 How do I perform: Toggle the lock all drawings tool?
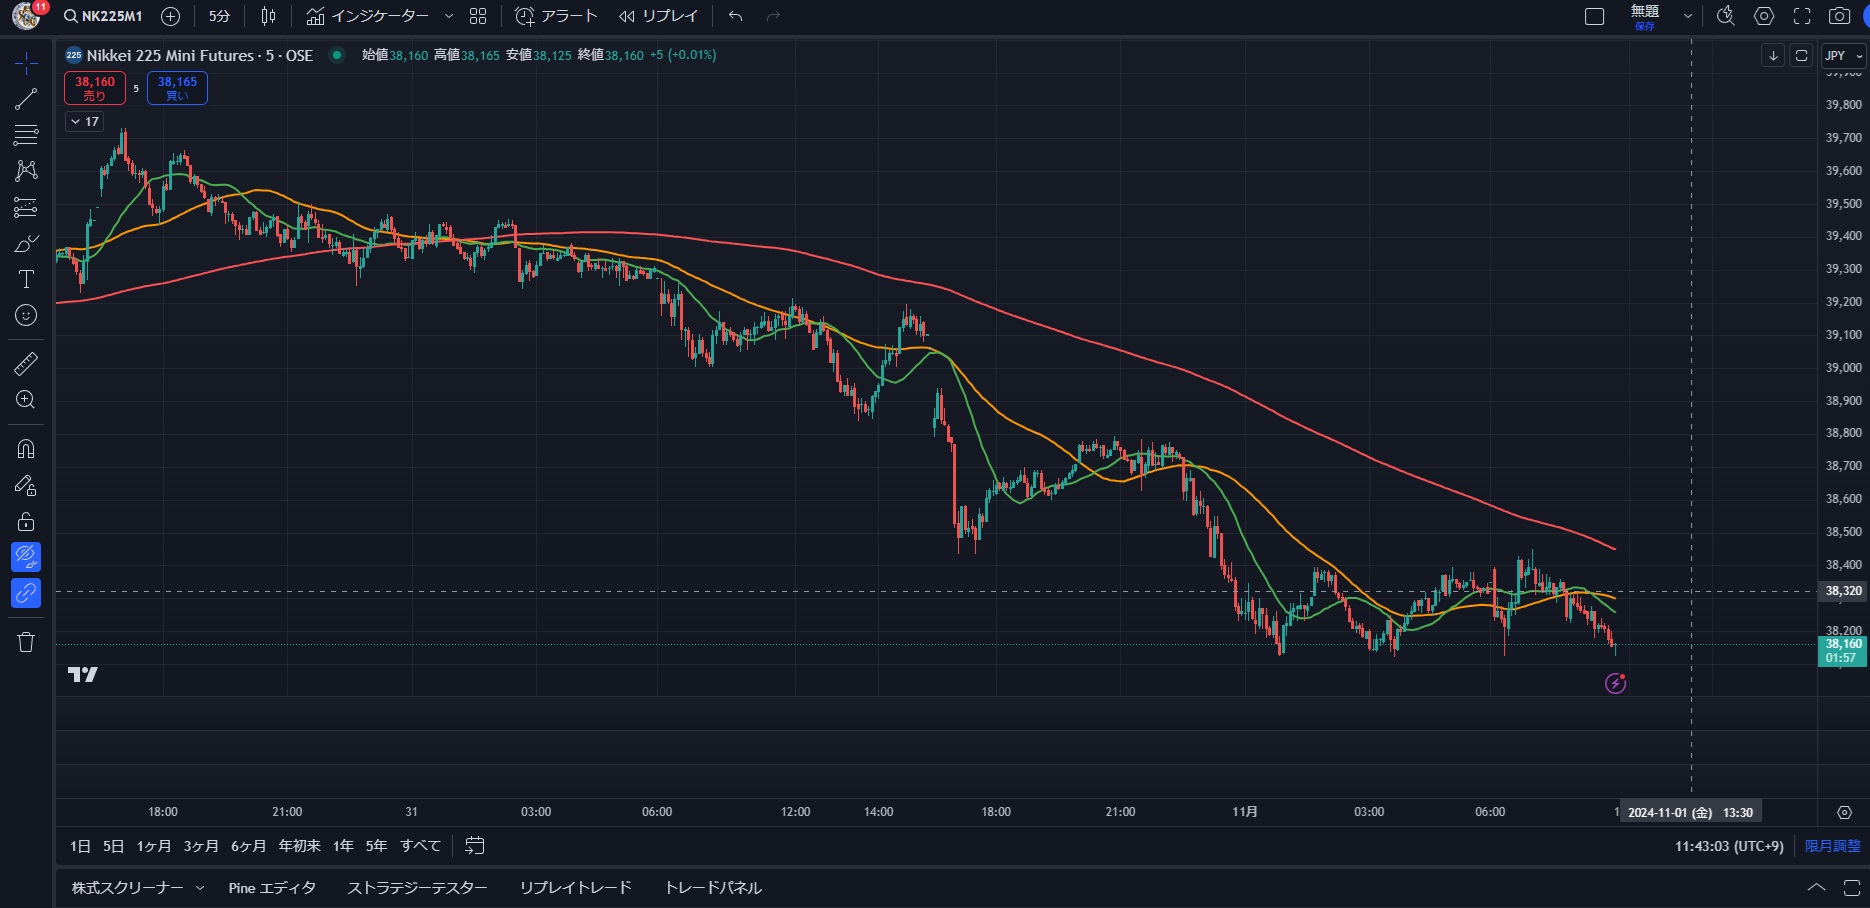pyautogui.click(x=26, y=521)
